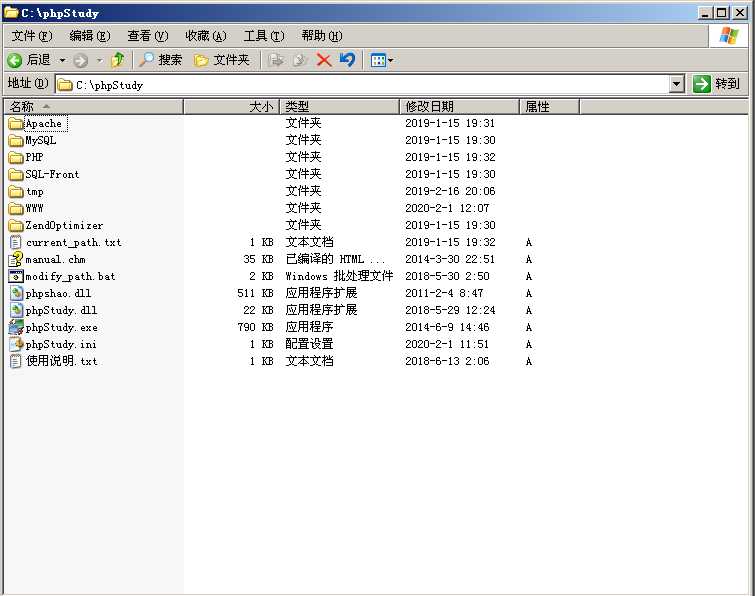Click the folder name SQL-Front
Viewport: 755px width, 596px height.
click(x=52, y=174)
